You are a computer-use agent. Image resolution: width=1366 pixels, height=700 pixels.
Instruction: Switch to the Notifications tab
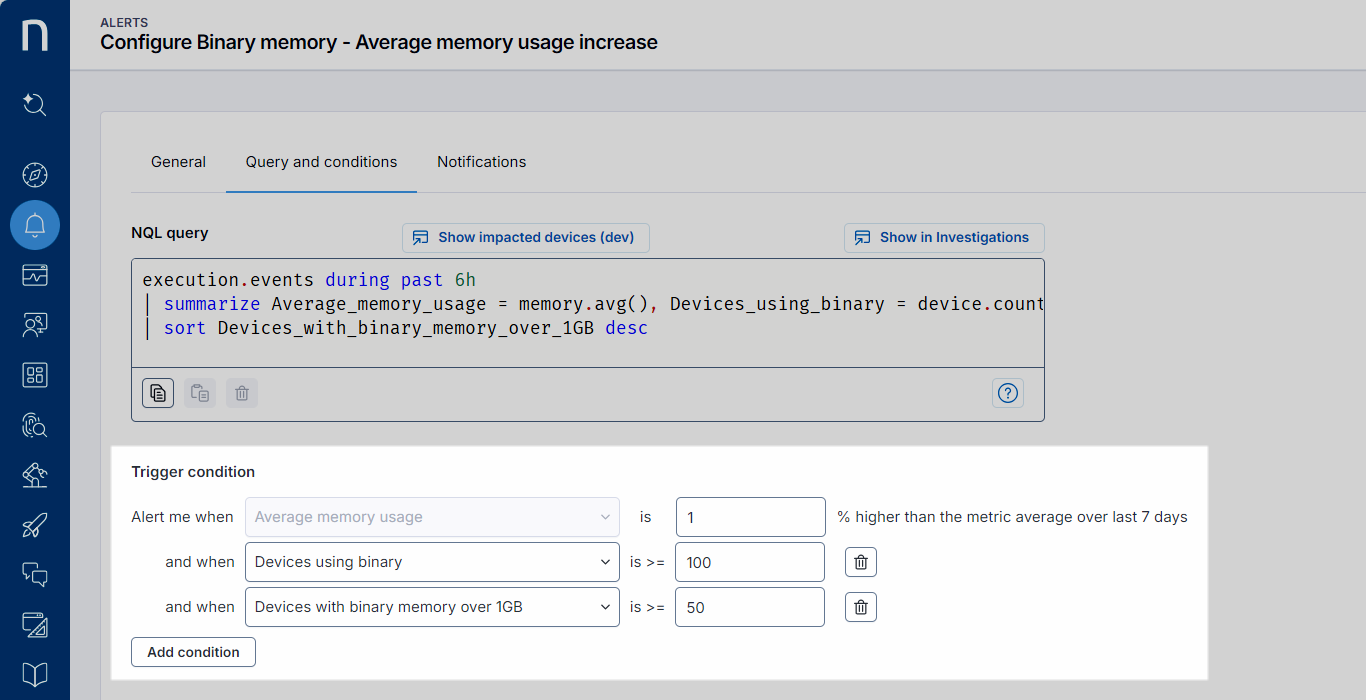481,162
